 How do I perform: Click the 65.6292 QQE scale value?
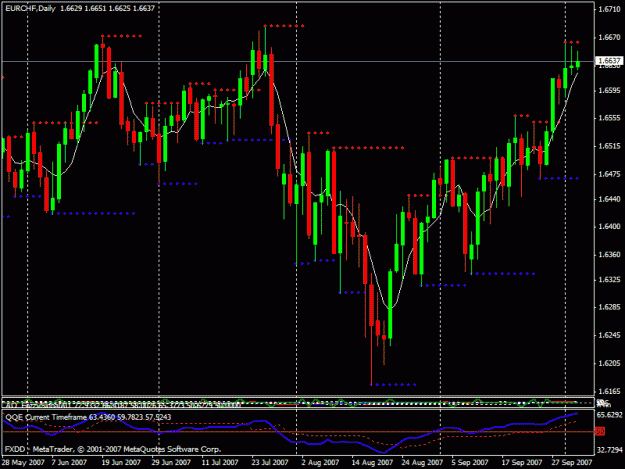[x=609, y=415]
